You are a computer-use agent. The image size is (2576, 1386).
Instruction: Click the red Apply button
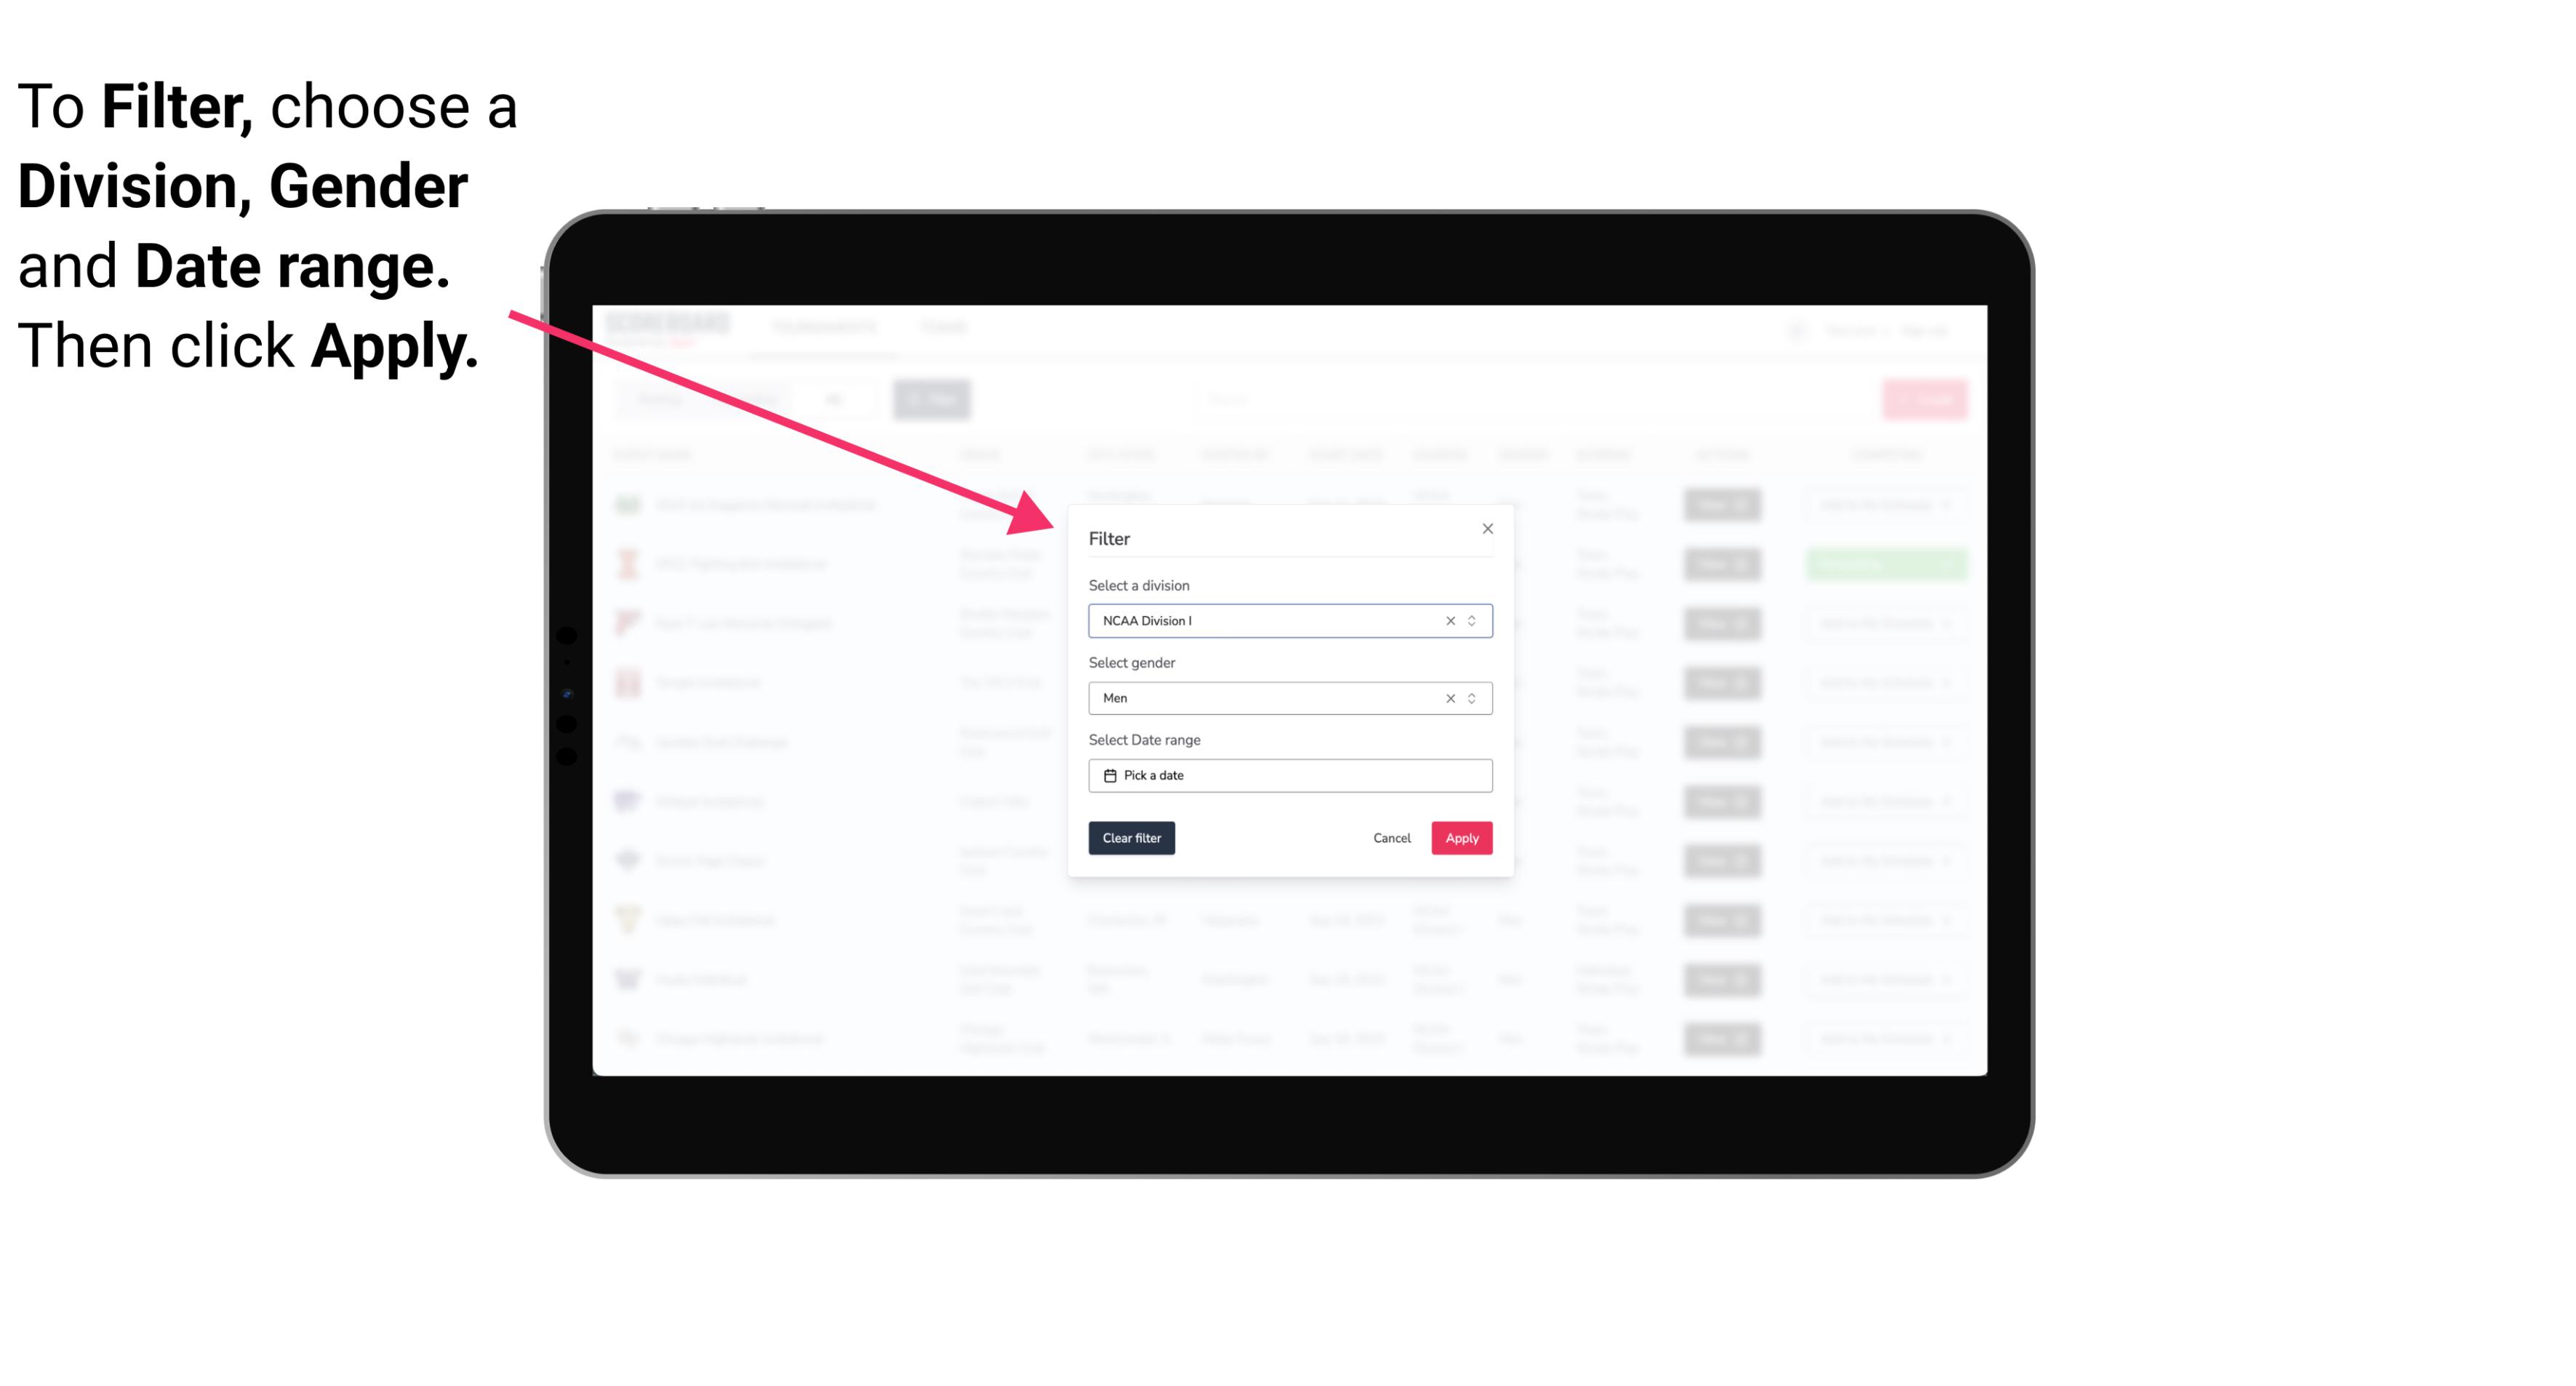(x=1460, y=838)
